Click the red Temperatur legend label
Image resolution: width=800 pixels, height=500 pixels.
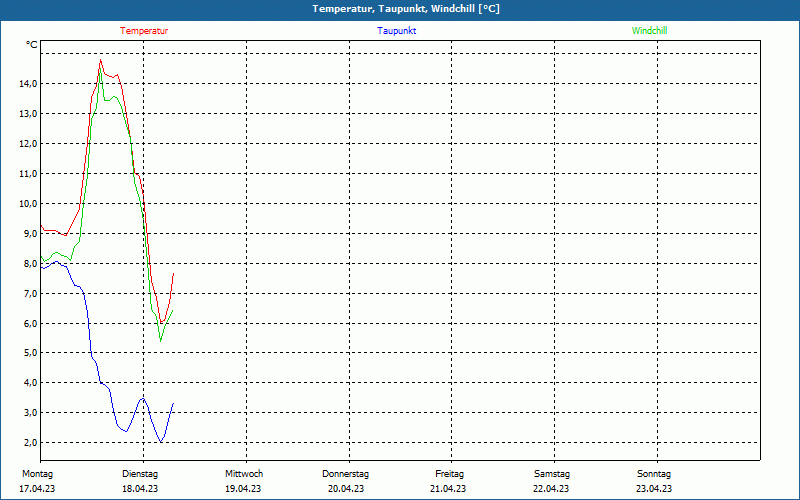point(144,31)
